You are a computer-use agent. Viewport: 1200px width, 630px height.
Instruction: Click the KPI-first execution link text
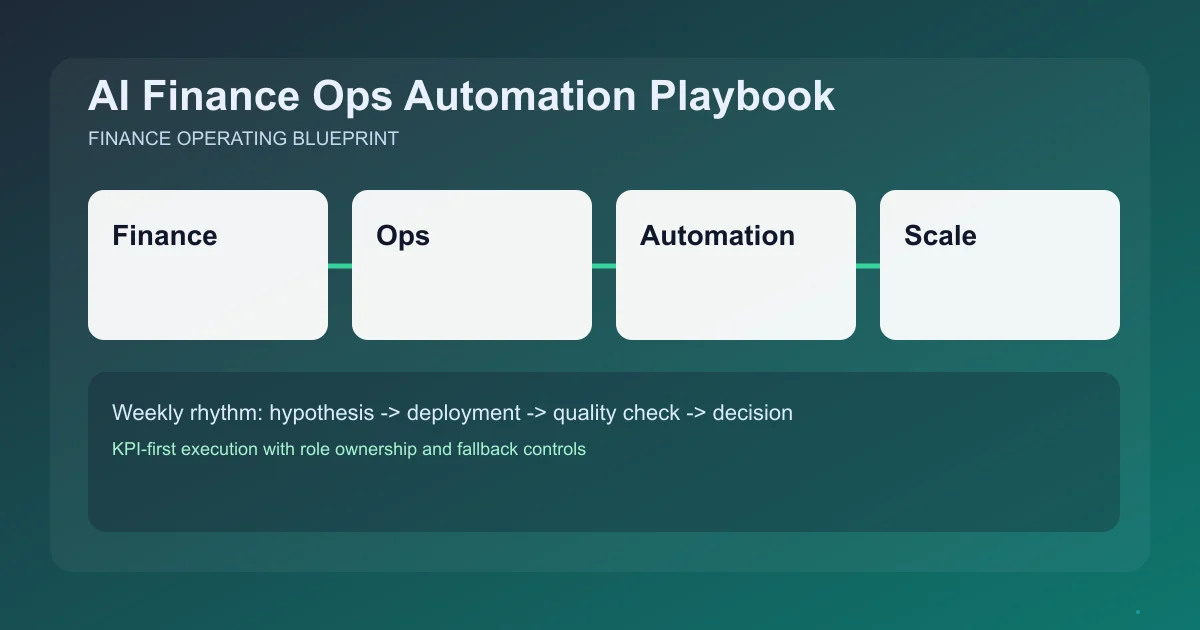click(349, 449)
